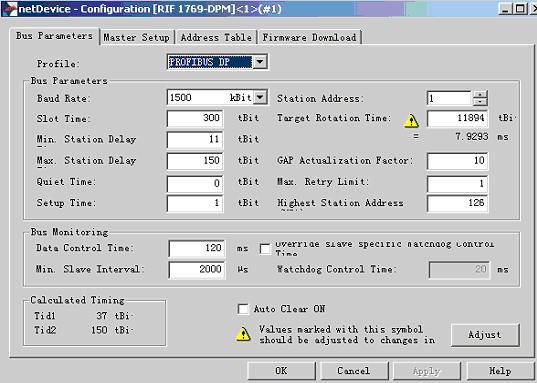
Task: Open the Address Table tab
Action: point(216,37)
